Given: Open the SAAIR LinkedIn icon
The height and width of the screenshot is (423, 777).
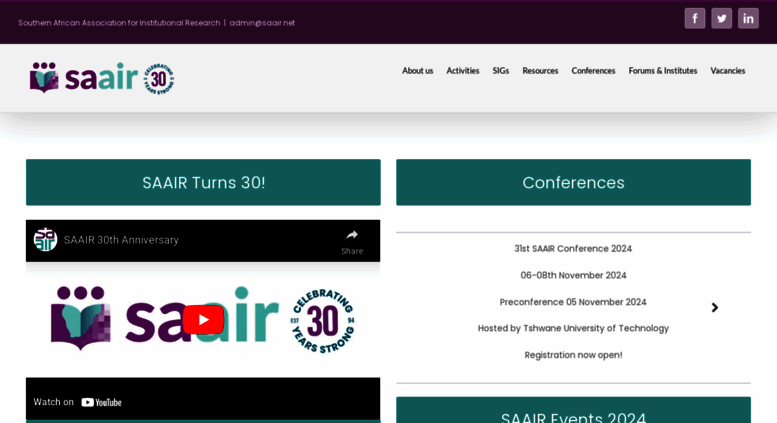Looking at the screenshot, I should tap(748, 19).
